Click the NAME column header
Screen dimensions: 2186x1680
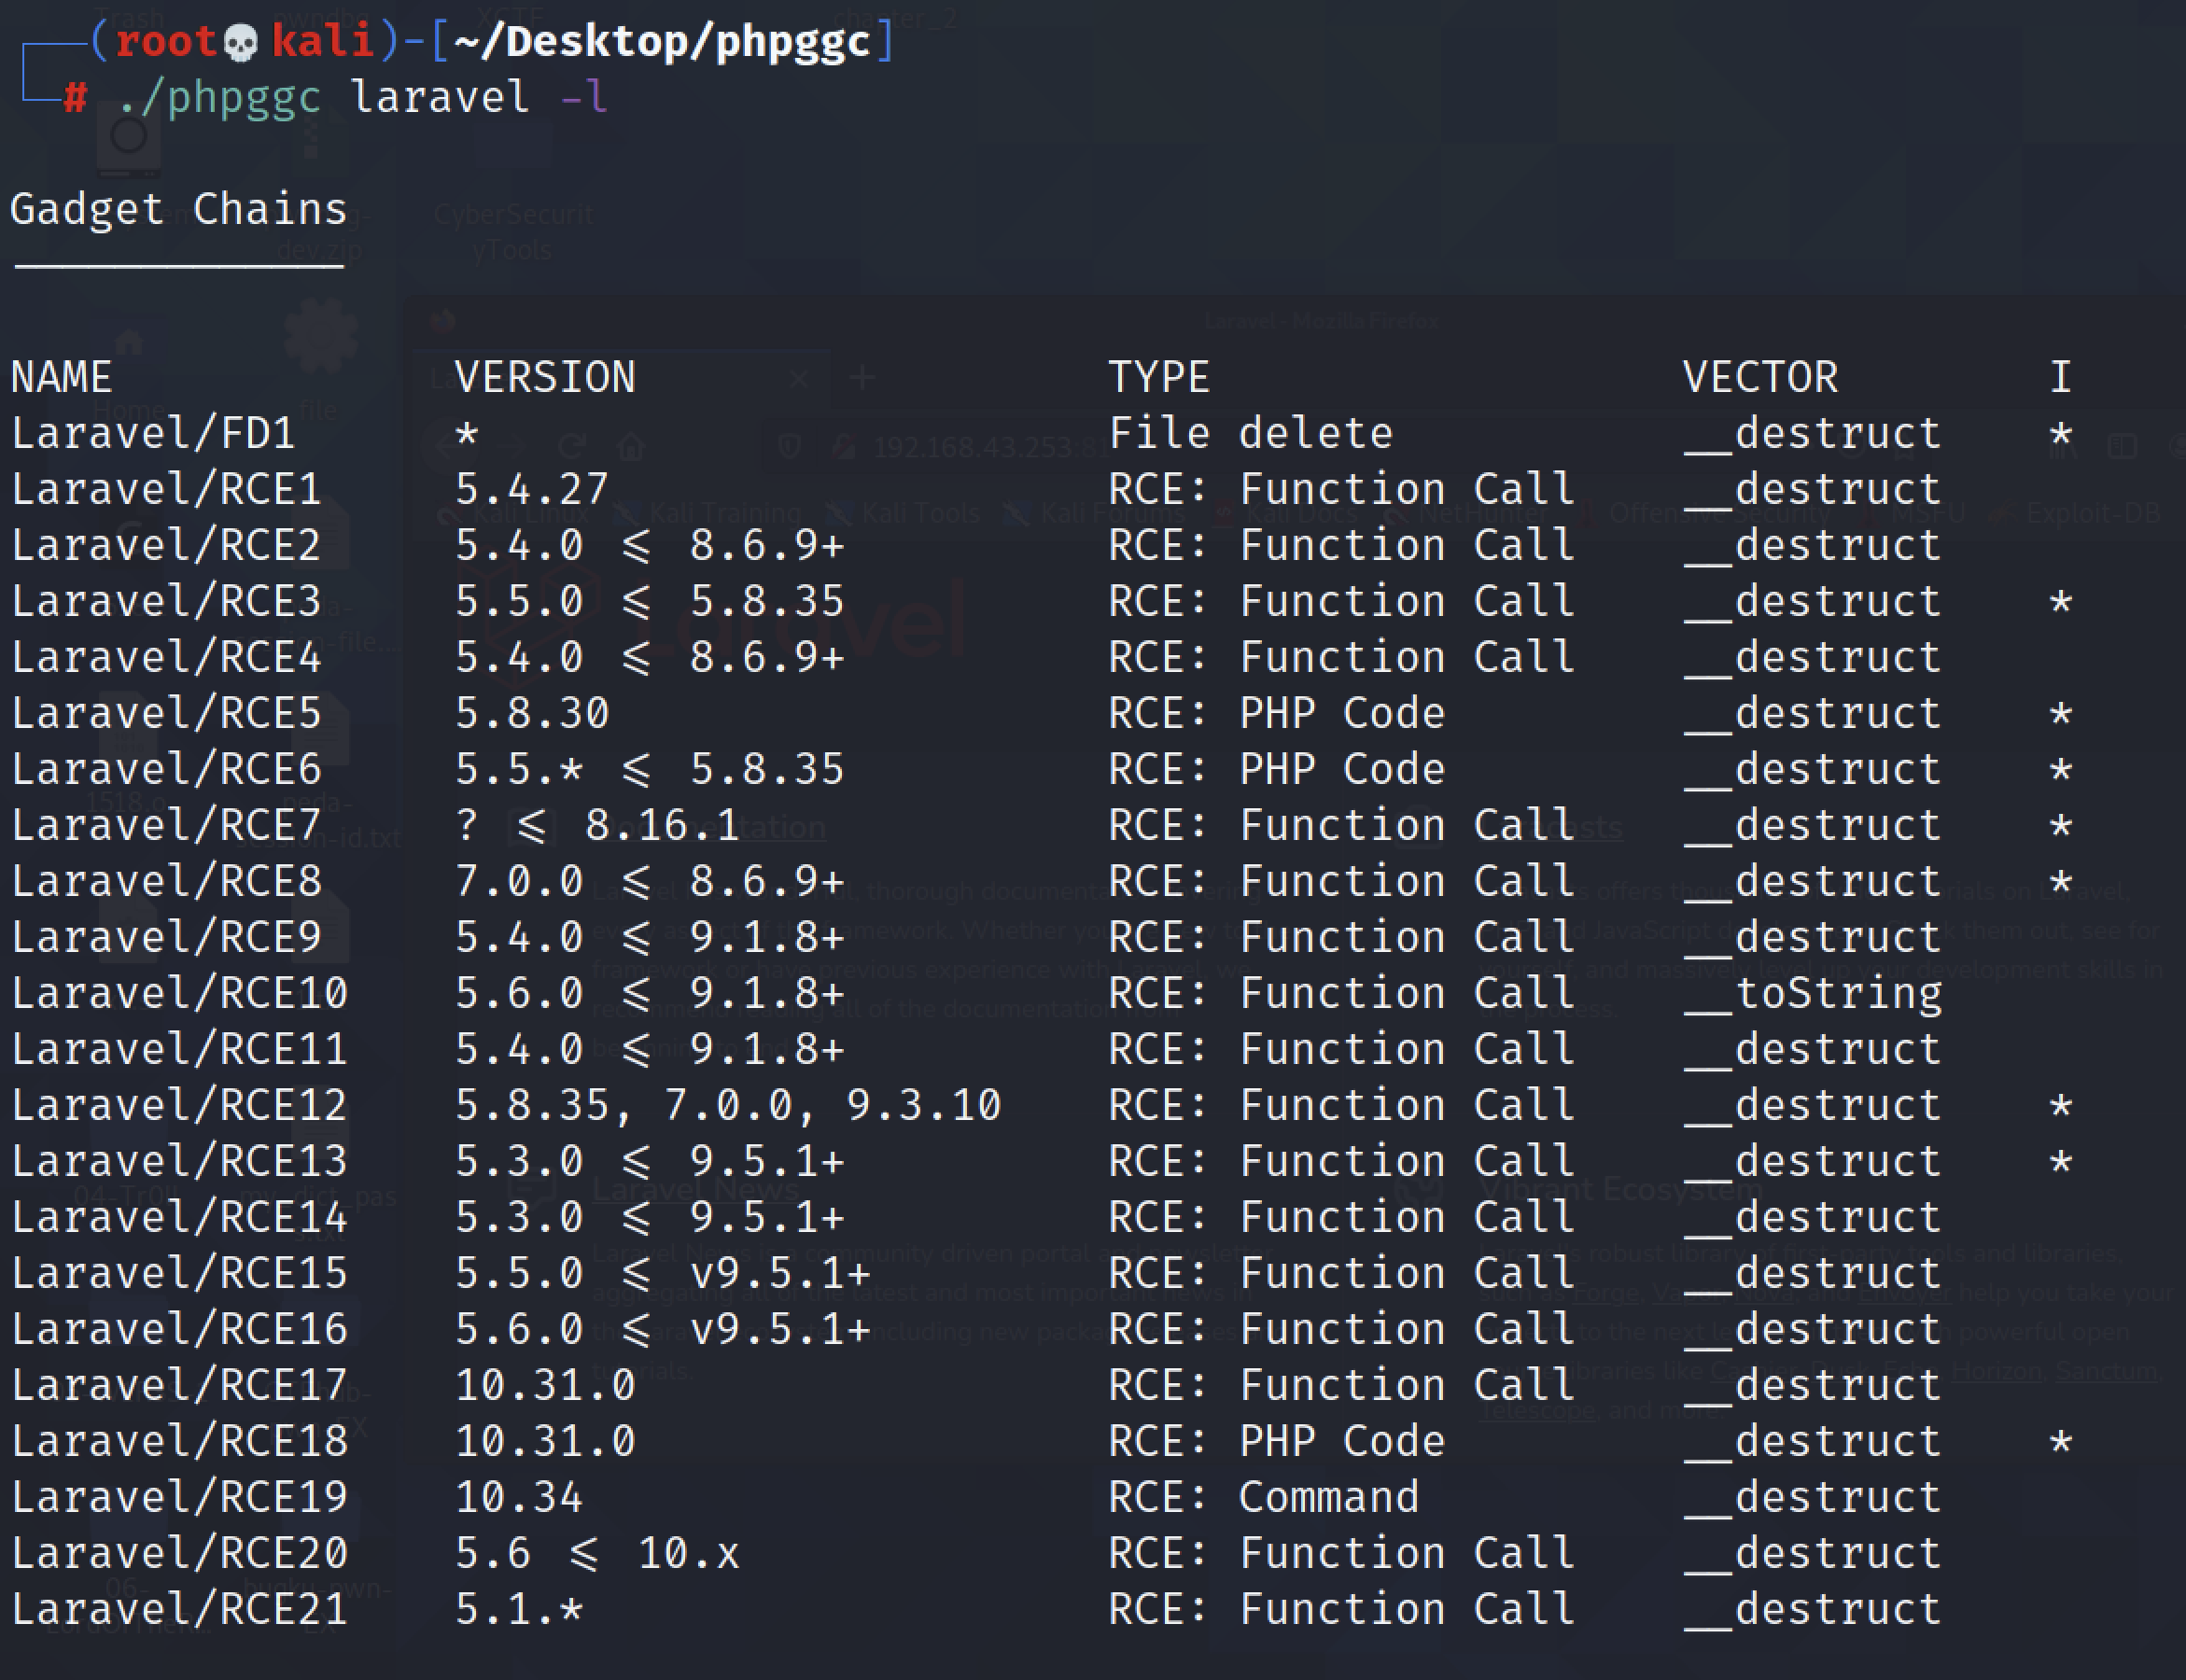61,378
